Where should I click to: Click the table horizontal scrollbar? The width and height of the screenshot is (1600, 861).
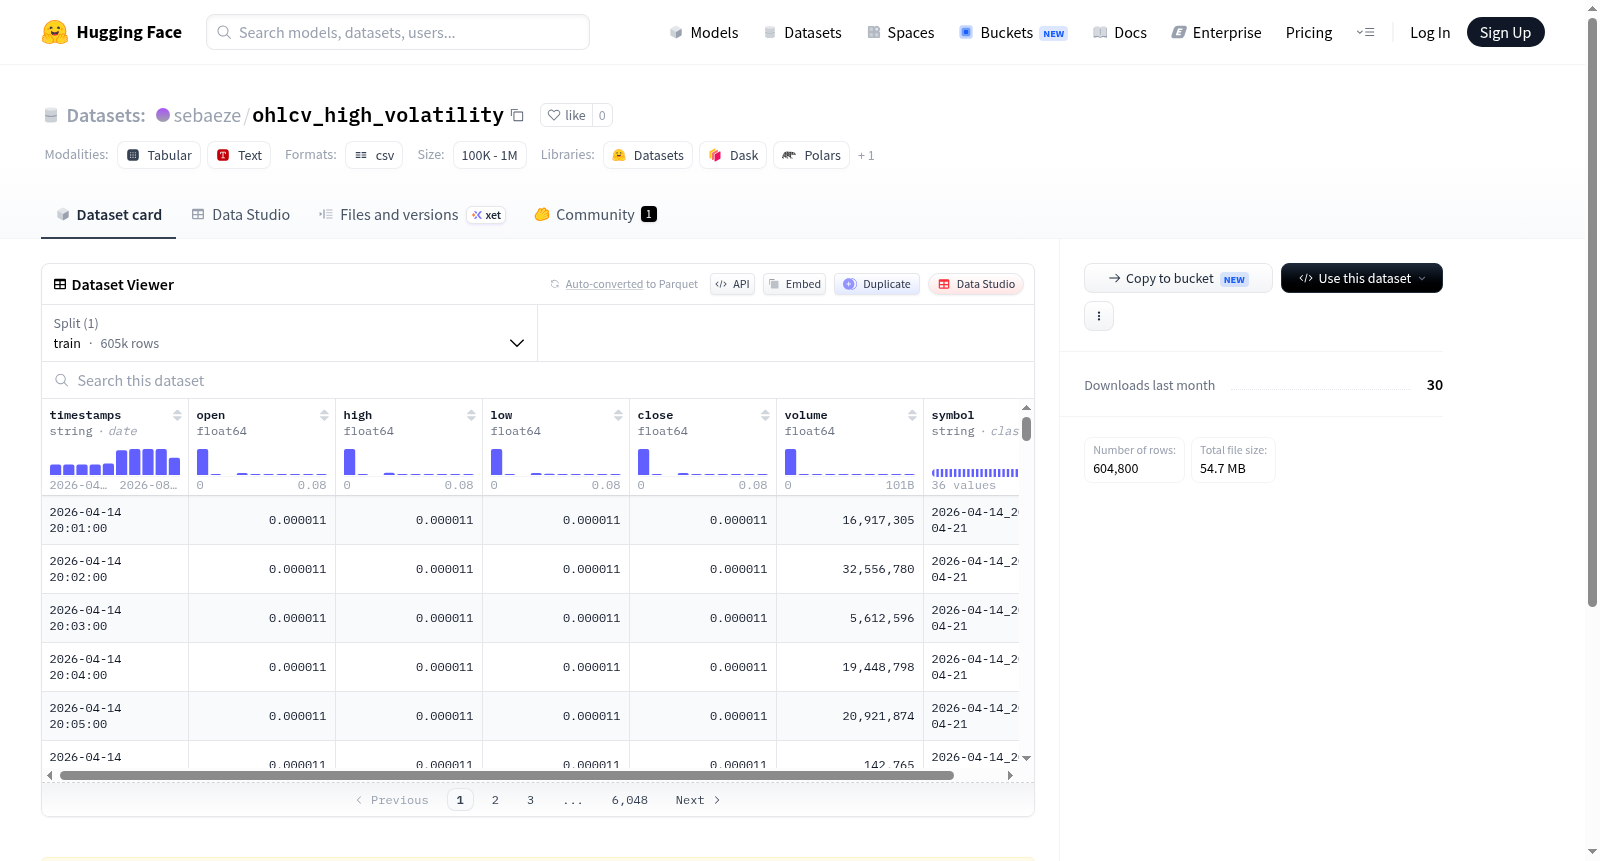[507, 775]
